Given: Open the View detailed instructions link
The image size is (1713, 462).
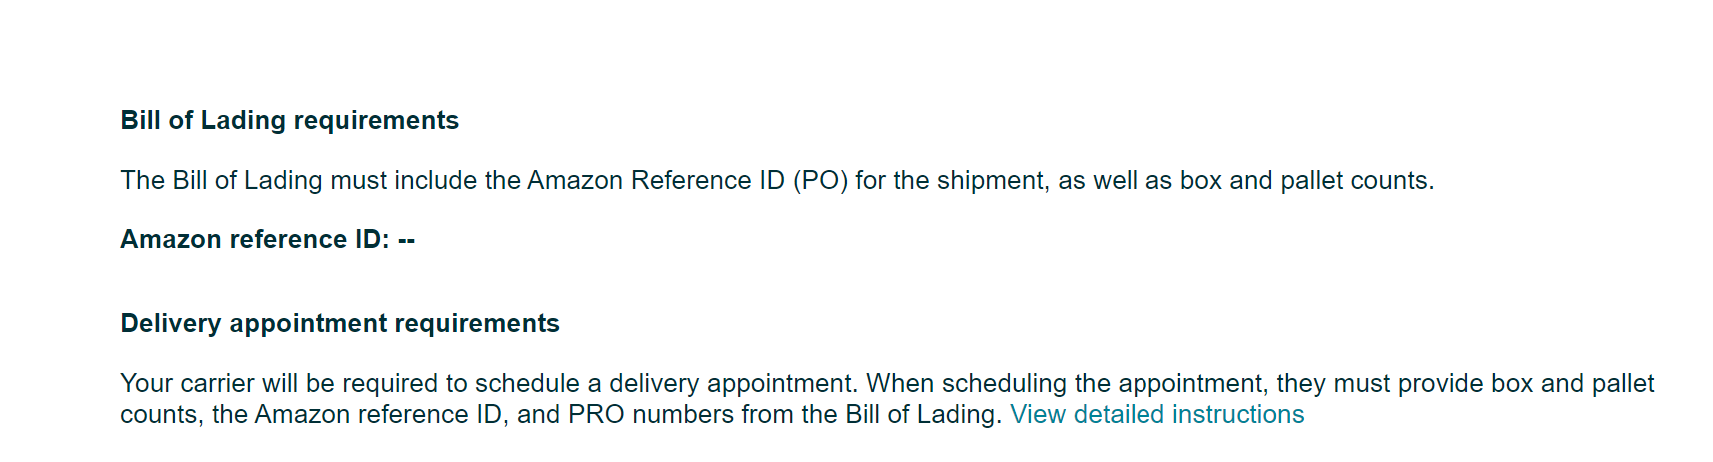Looking at the screenshot, I should (x=1157, y=414).
